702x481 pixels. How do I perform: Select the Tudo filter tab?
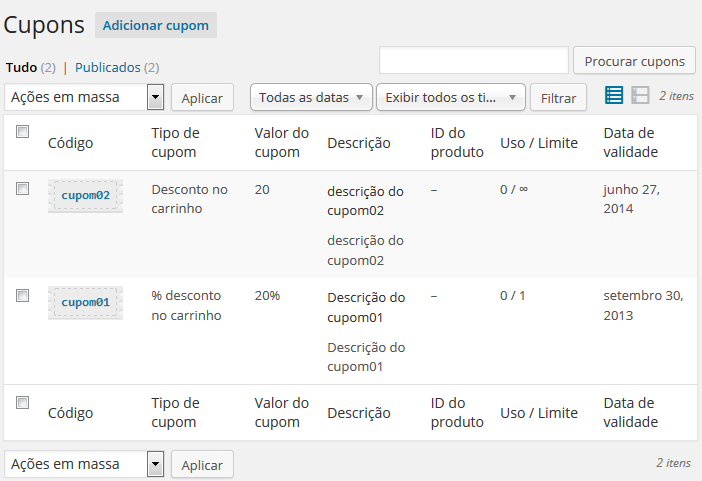pos(21,67)
